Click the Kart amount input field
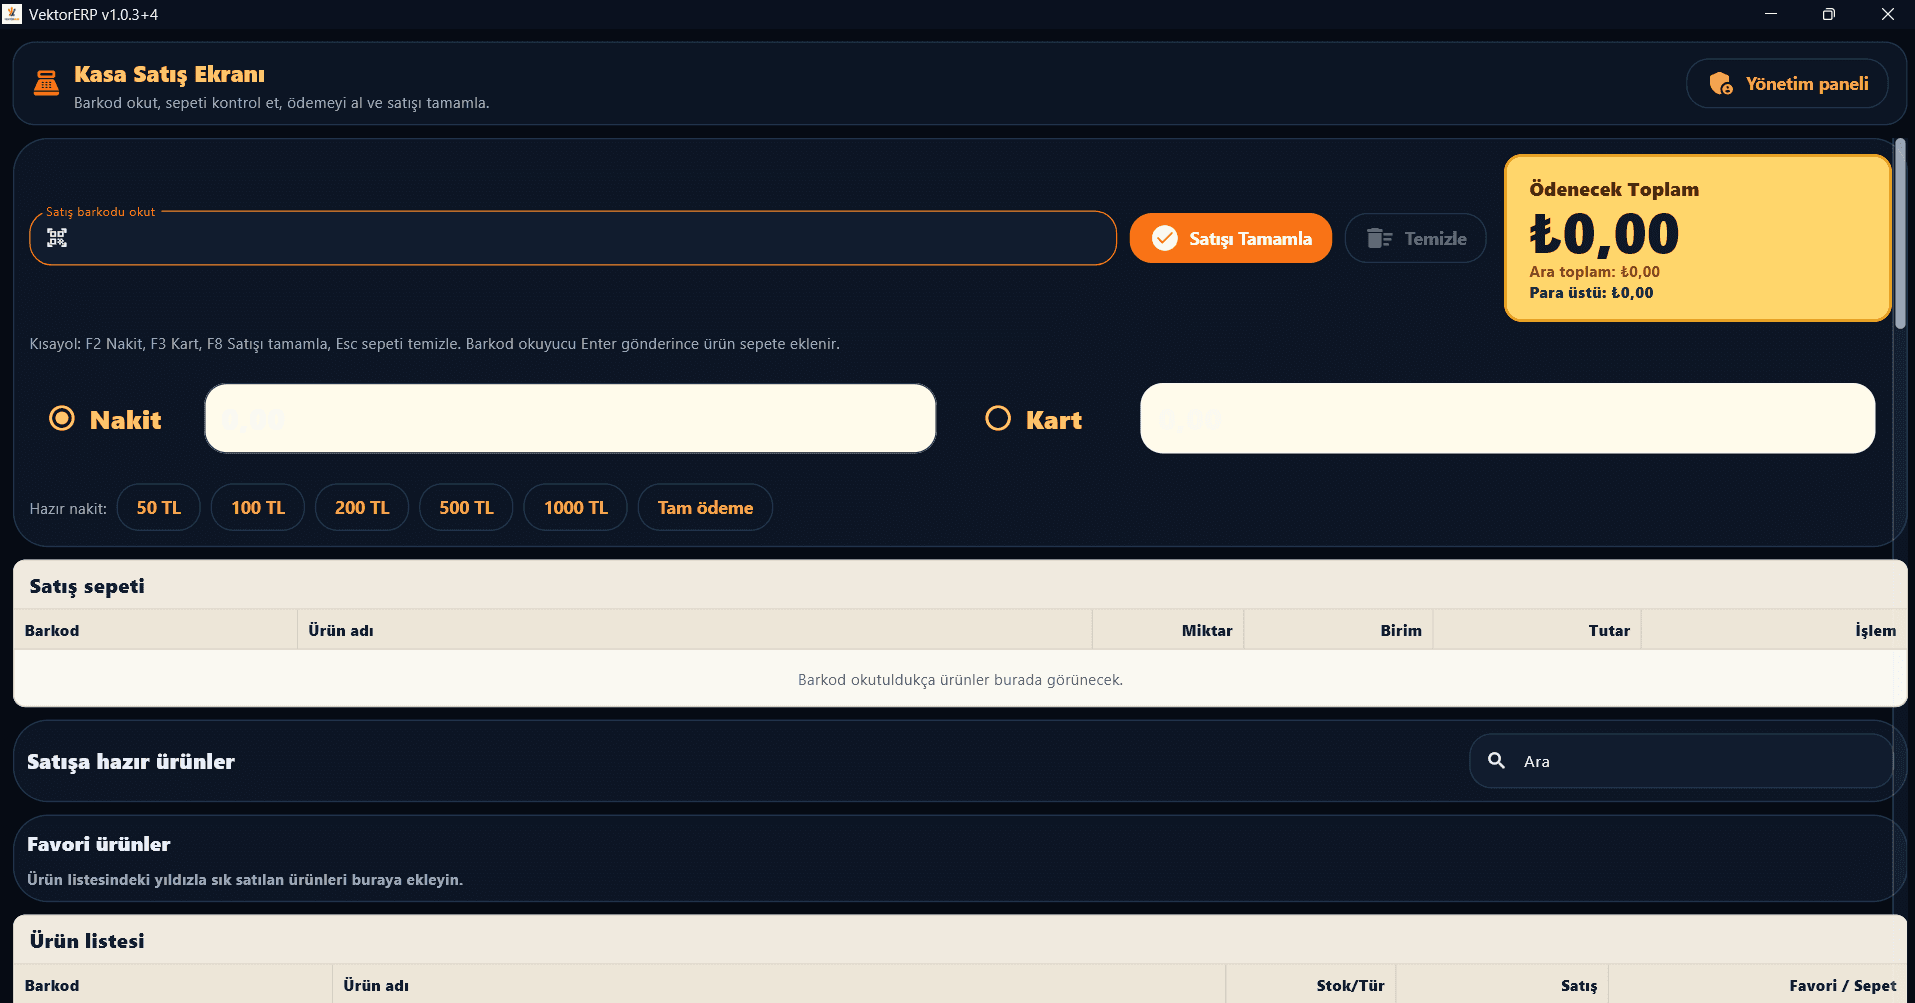 coord(1507,418)
